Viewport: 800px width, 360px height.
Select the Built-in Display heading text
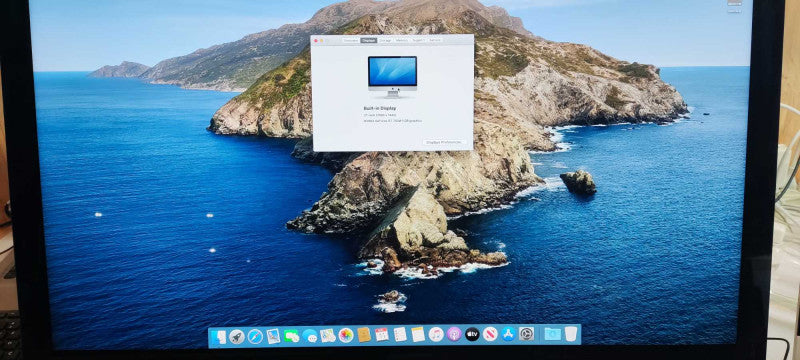pos(379,109)
